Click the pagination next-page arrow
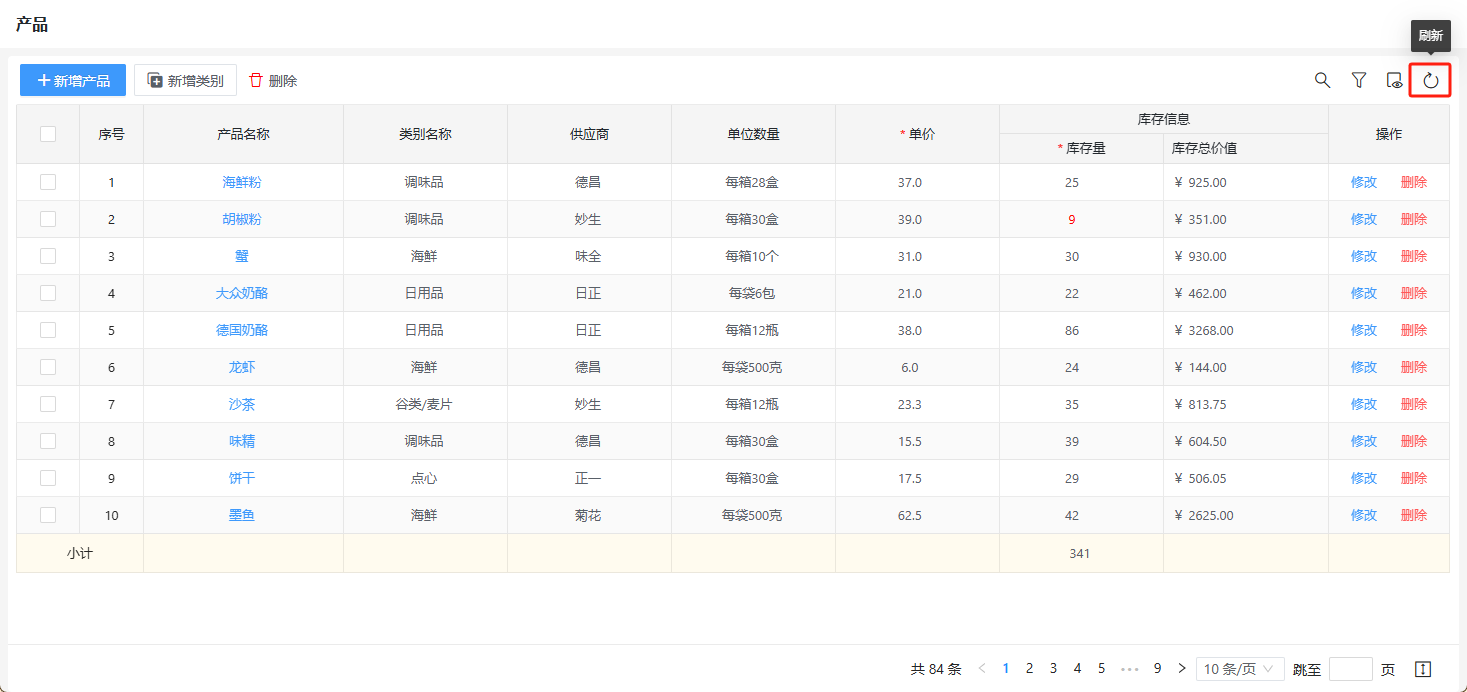The image size is (1467, 692). coord(1181,669)
